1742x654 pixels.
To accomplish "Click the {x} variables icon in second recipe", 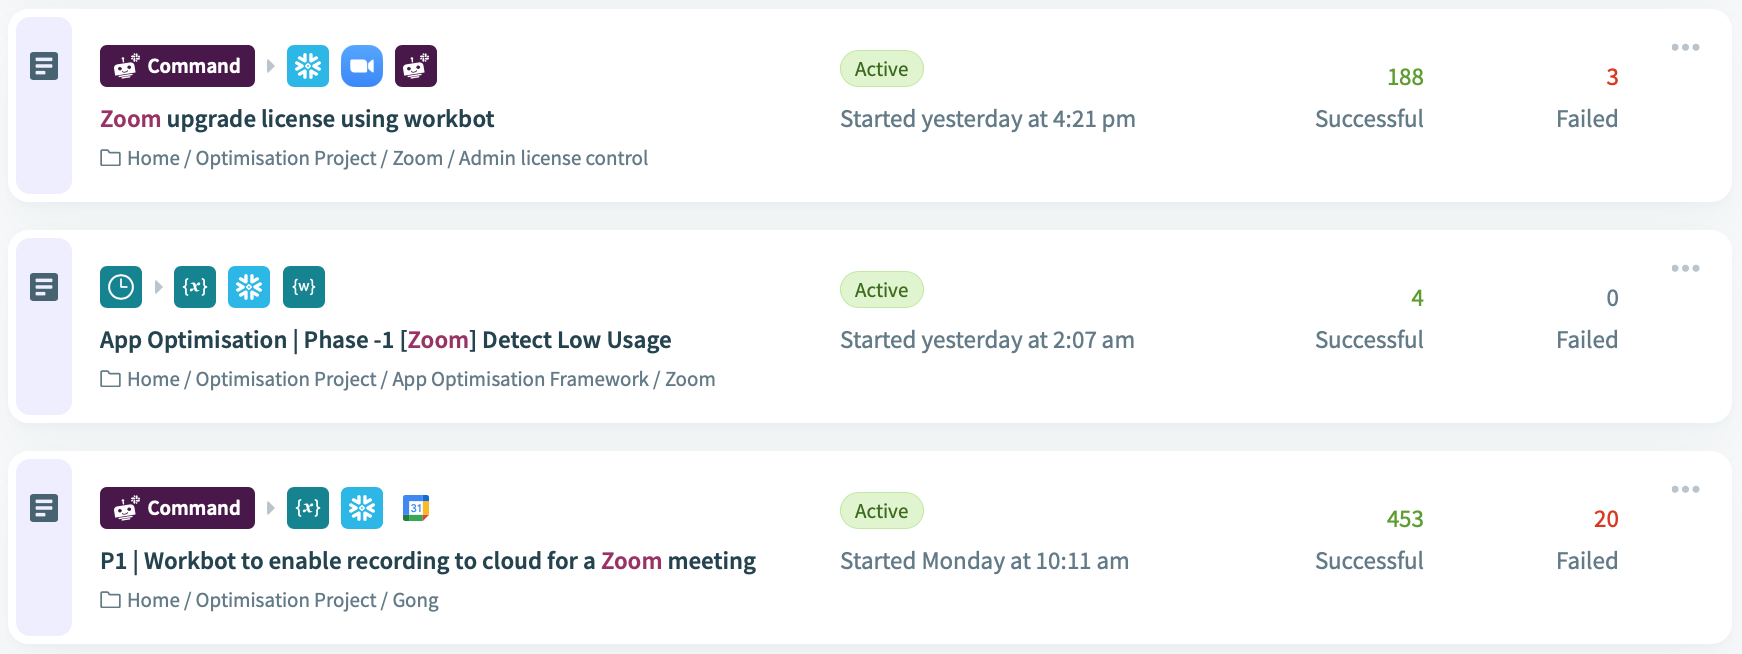I will click(x=195, y=287).
